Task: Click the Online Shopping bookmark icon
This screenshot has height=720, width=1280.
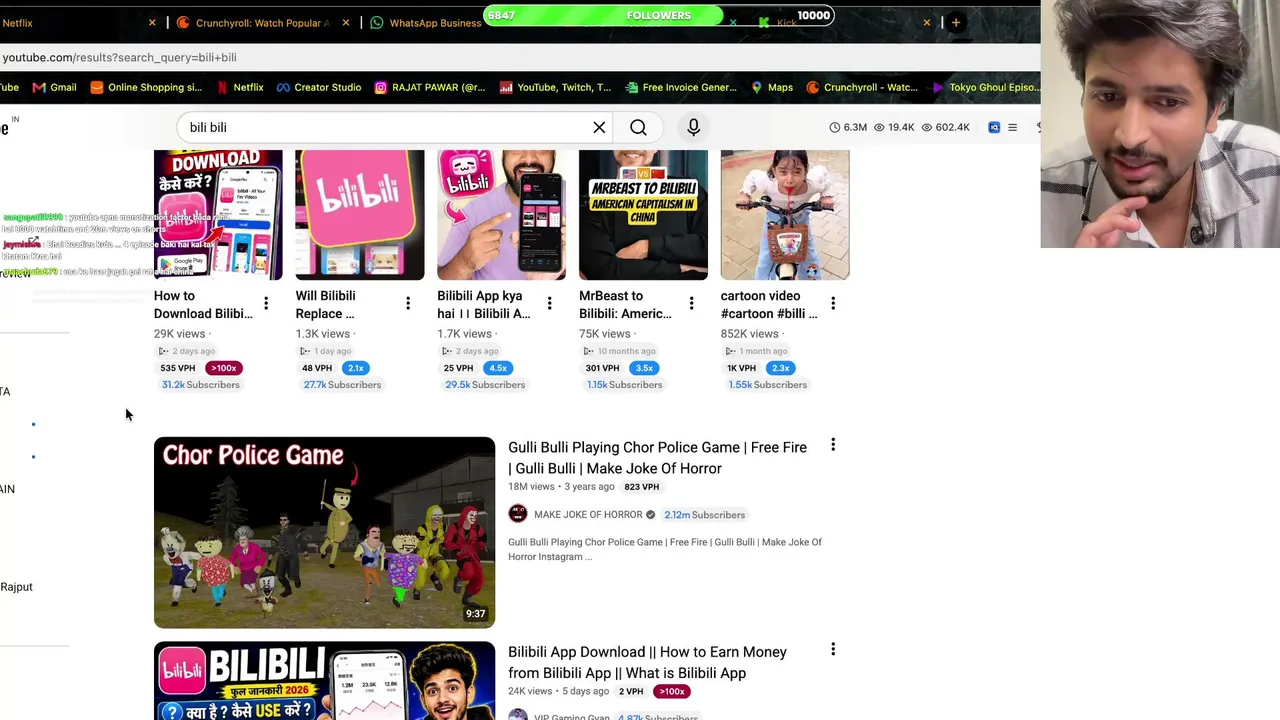Action: click(x=96, y=87)
